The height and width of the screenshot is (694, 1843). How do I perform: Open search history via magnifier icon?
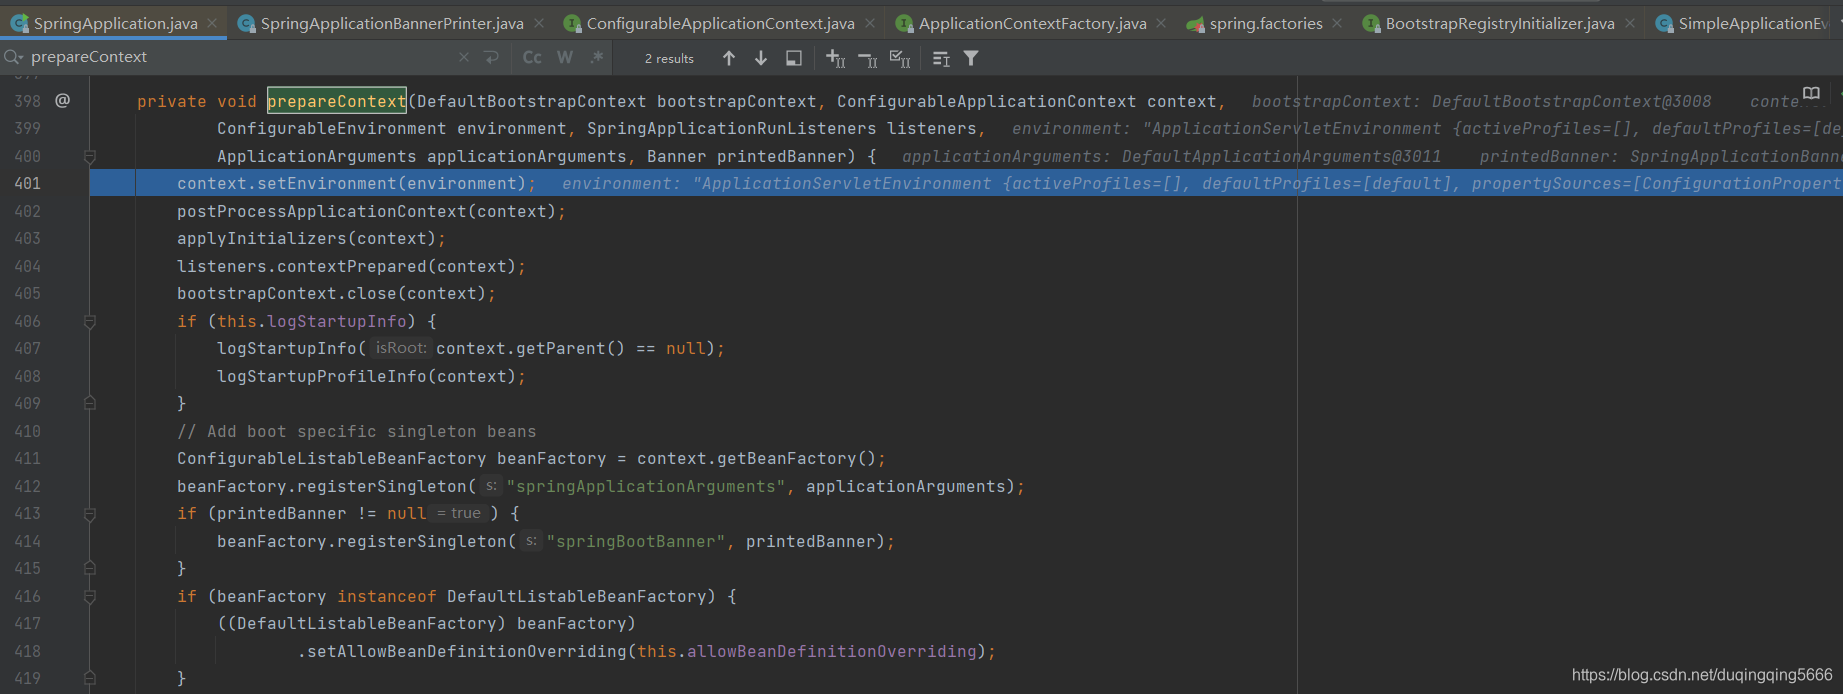click(x=14, y=57)
